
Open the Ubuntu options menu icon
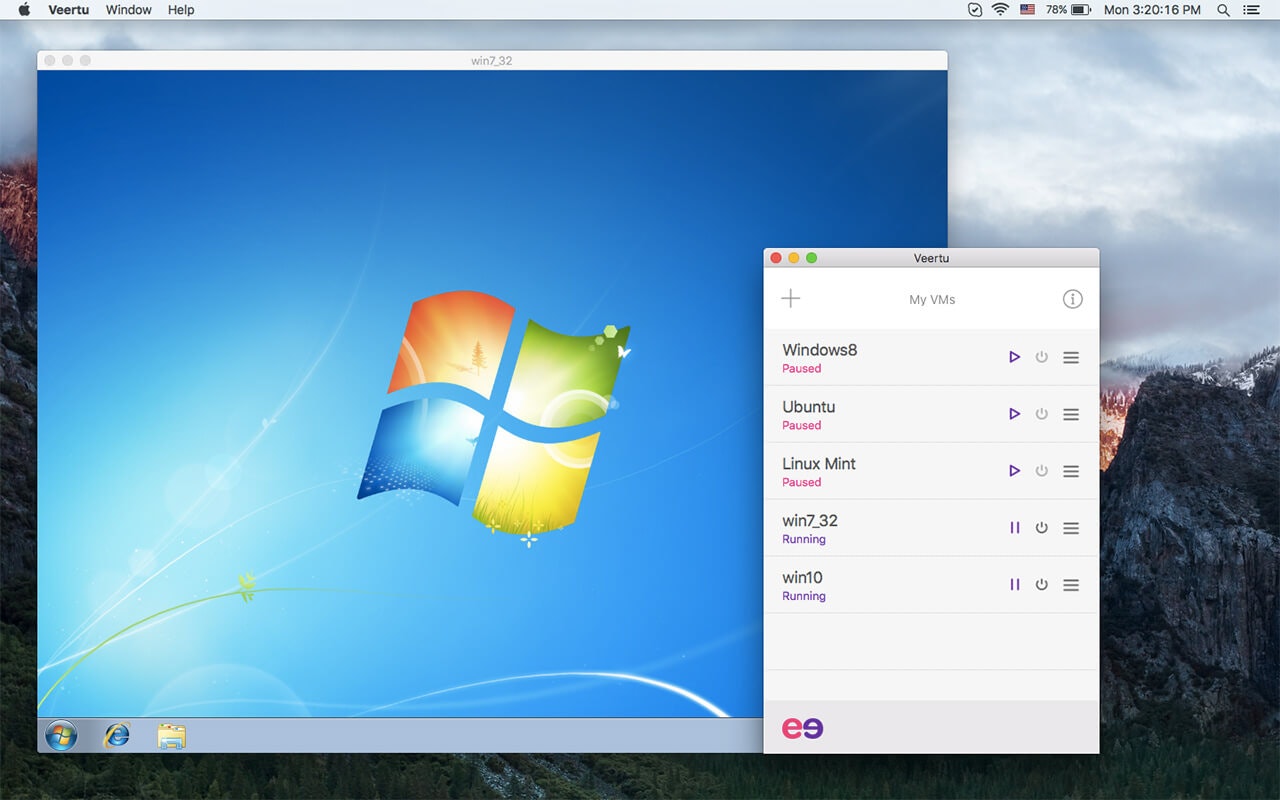[1071, 414]
